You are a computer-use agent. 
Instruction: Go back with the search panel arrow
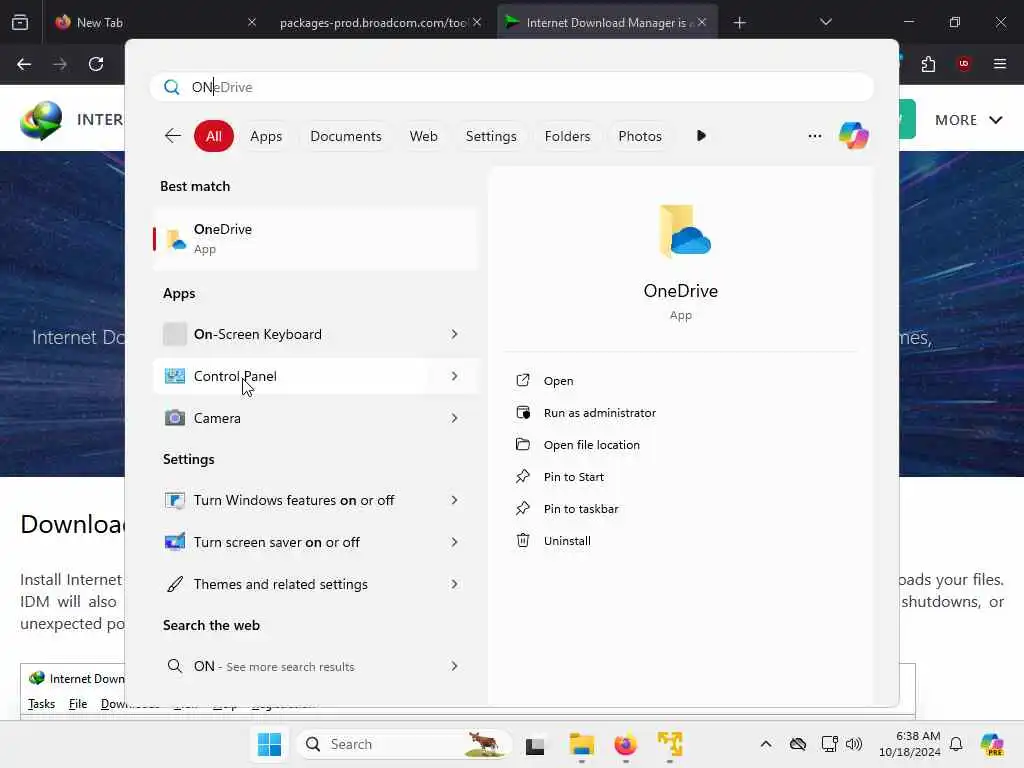point(172,136)
